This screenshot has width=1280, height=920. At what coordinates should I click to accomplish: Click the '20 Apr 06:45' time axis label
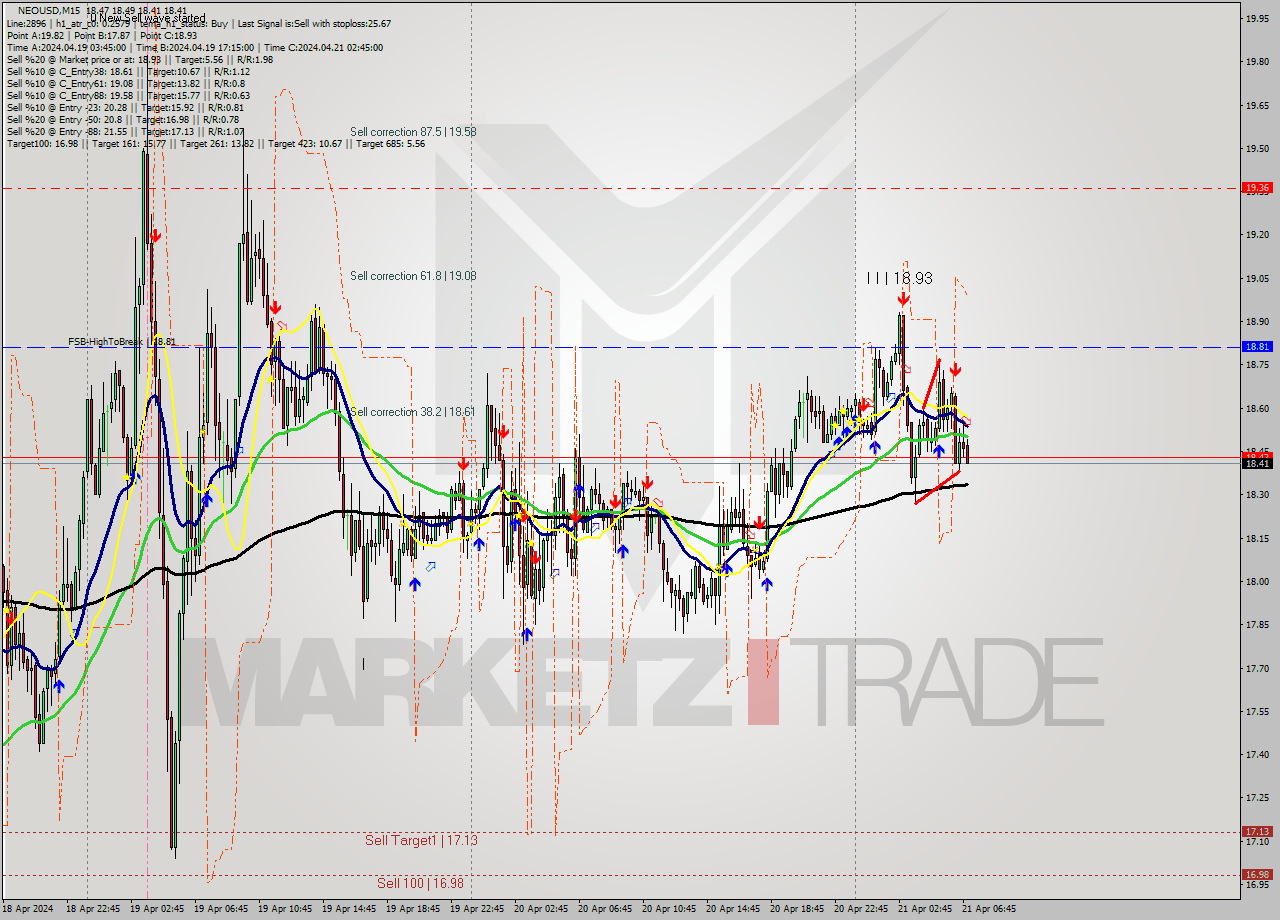point(604,909)
